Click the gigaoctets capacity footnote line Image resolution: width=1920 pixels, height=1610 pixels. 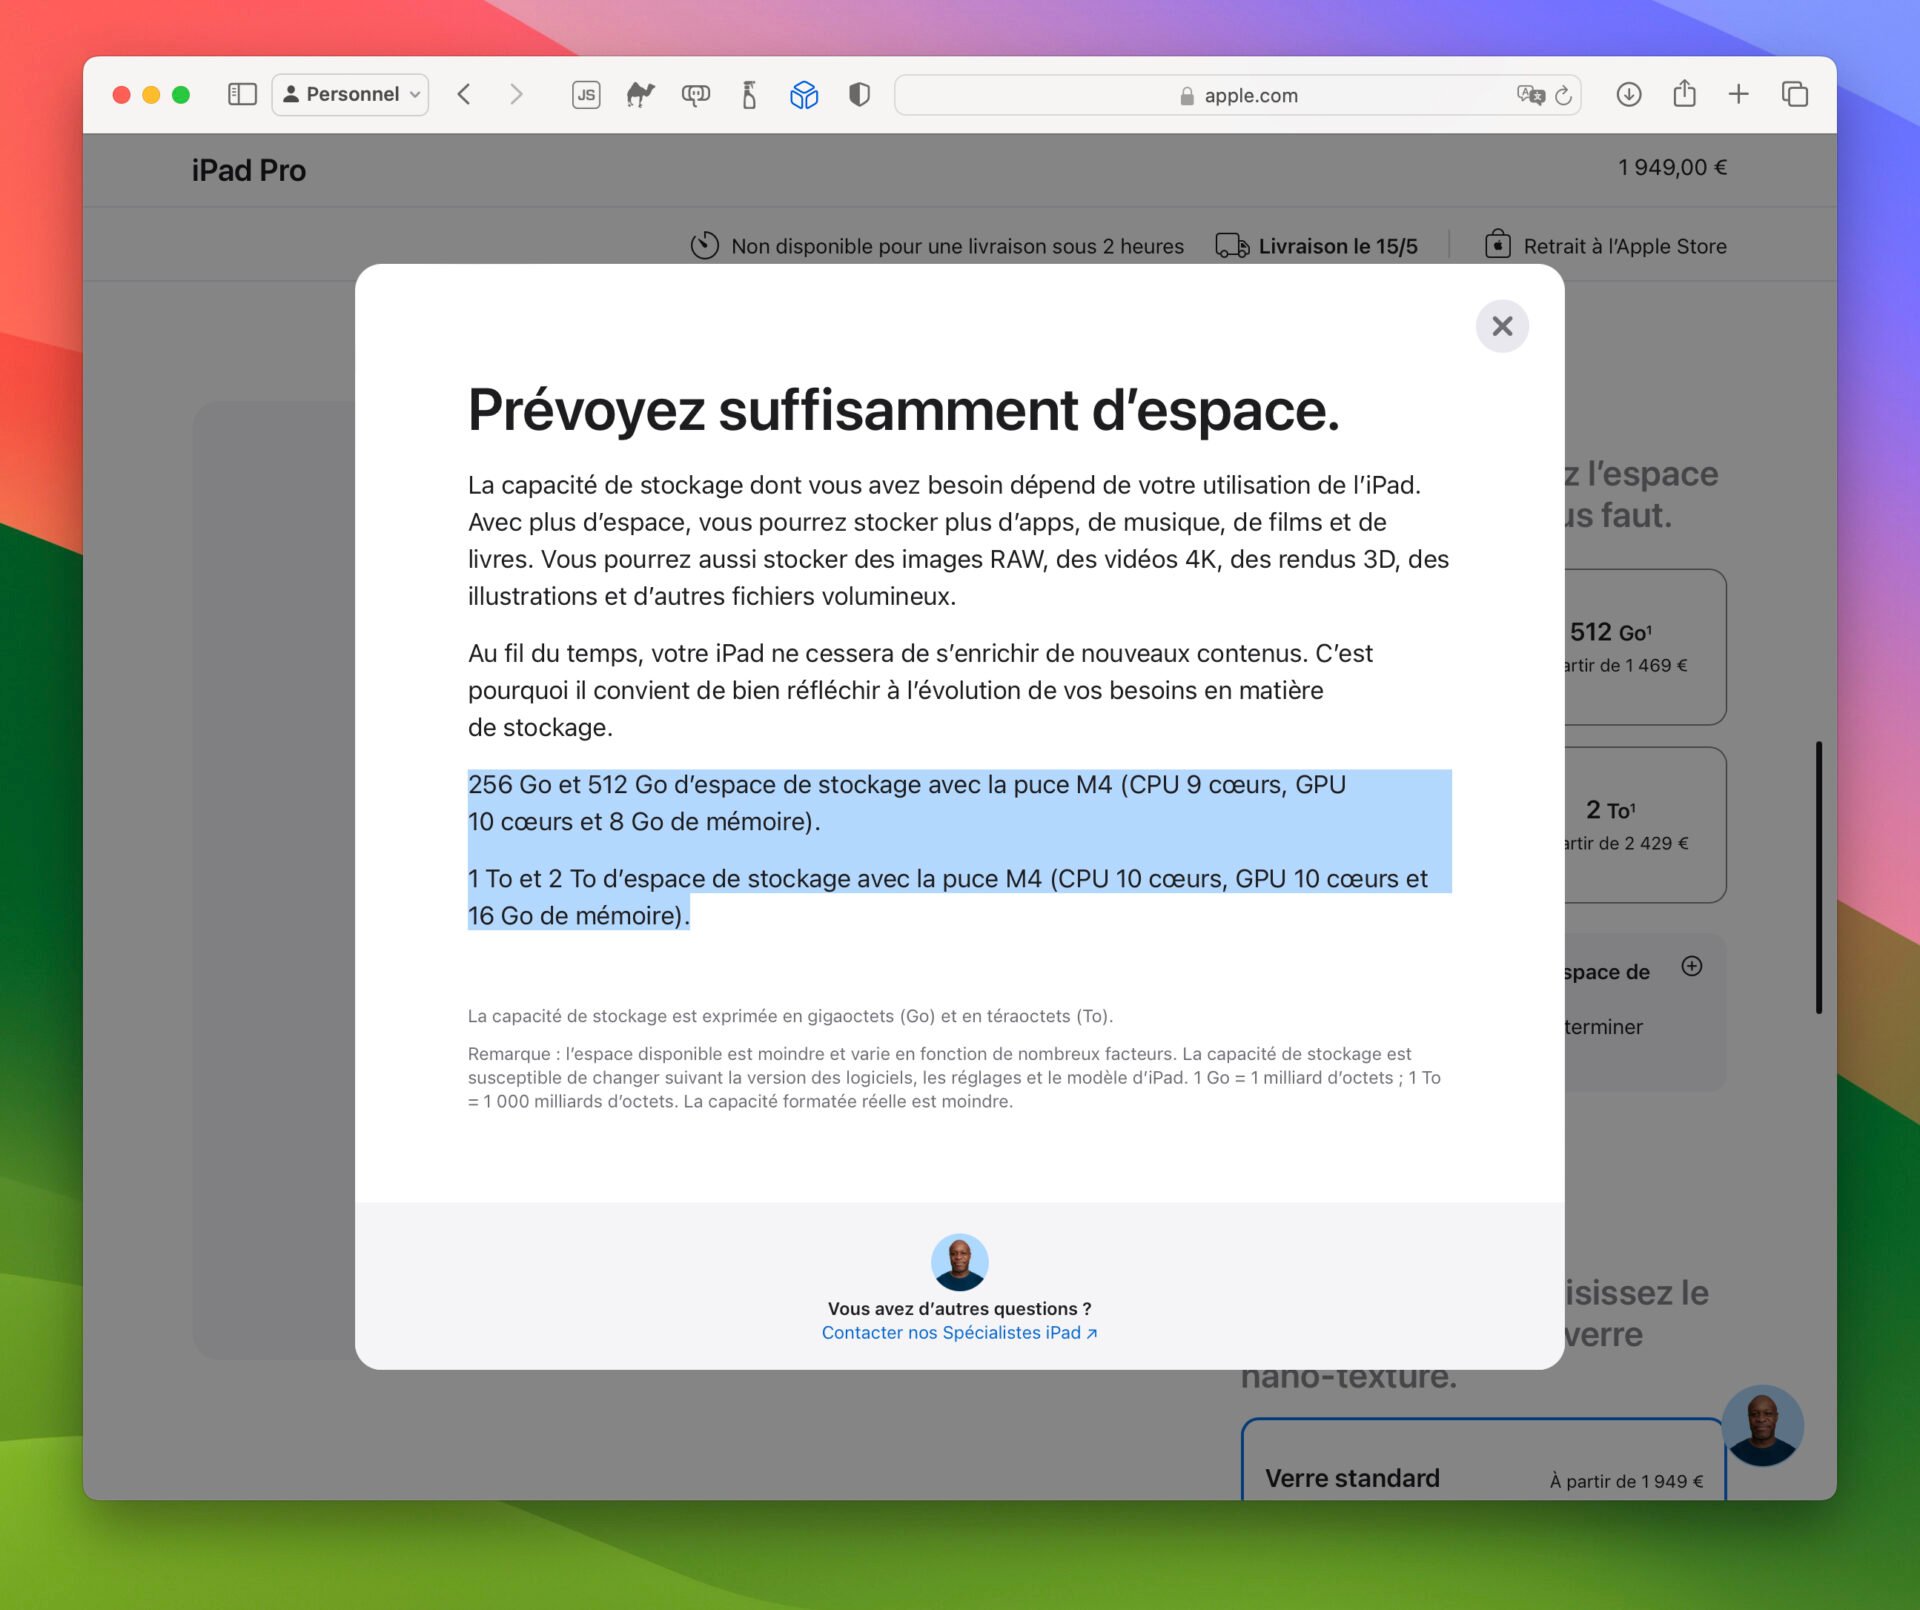click(790, 1016)
